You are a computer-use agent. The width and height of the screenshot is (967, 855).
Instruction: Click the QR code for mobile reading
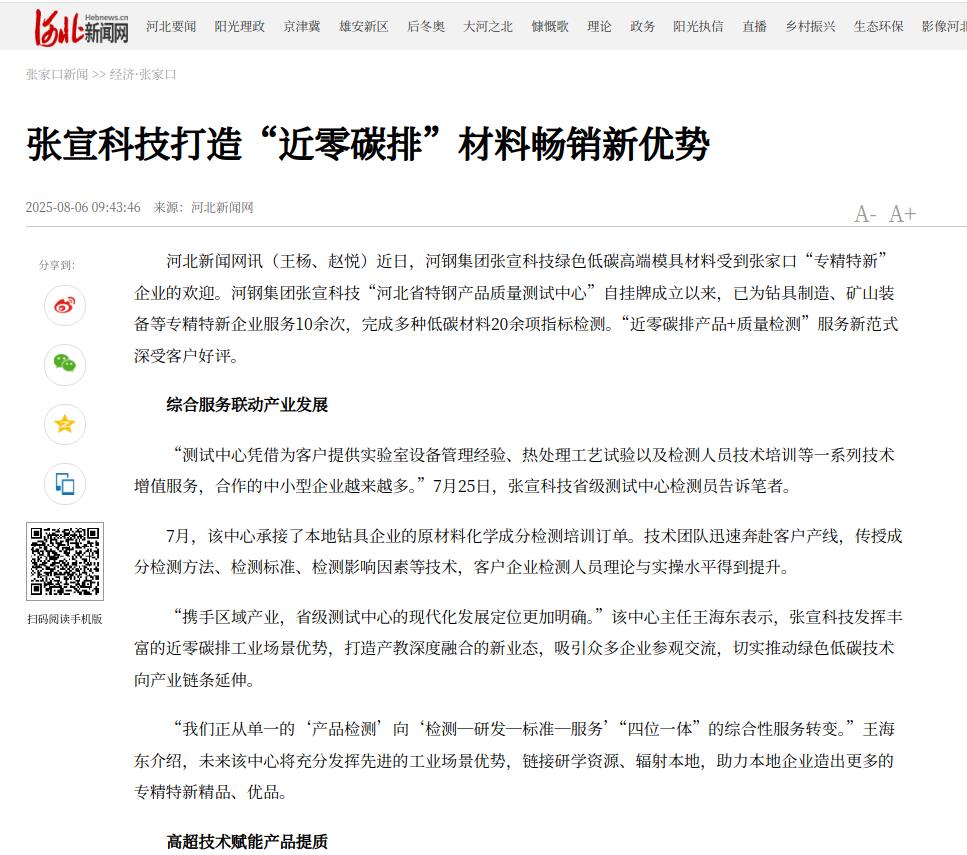click(65, 560)
